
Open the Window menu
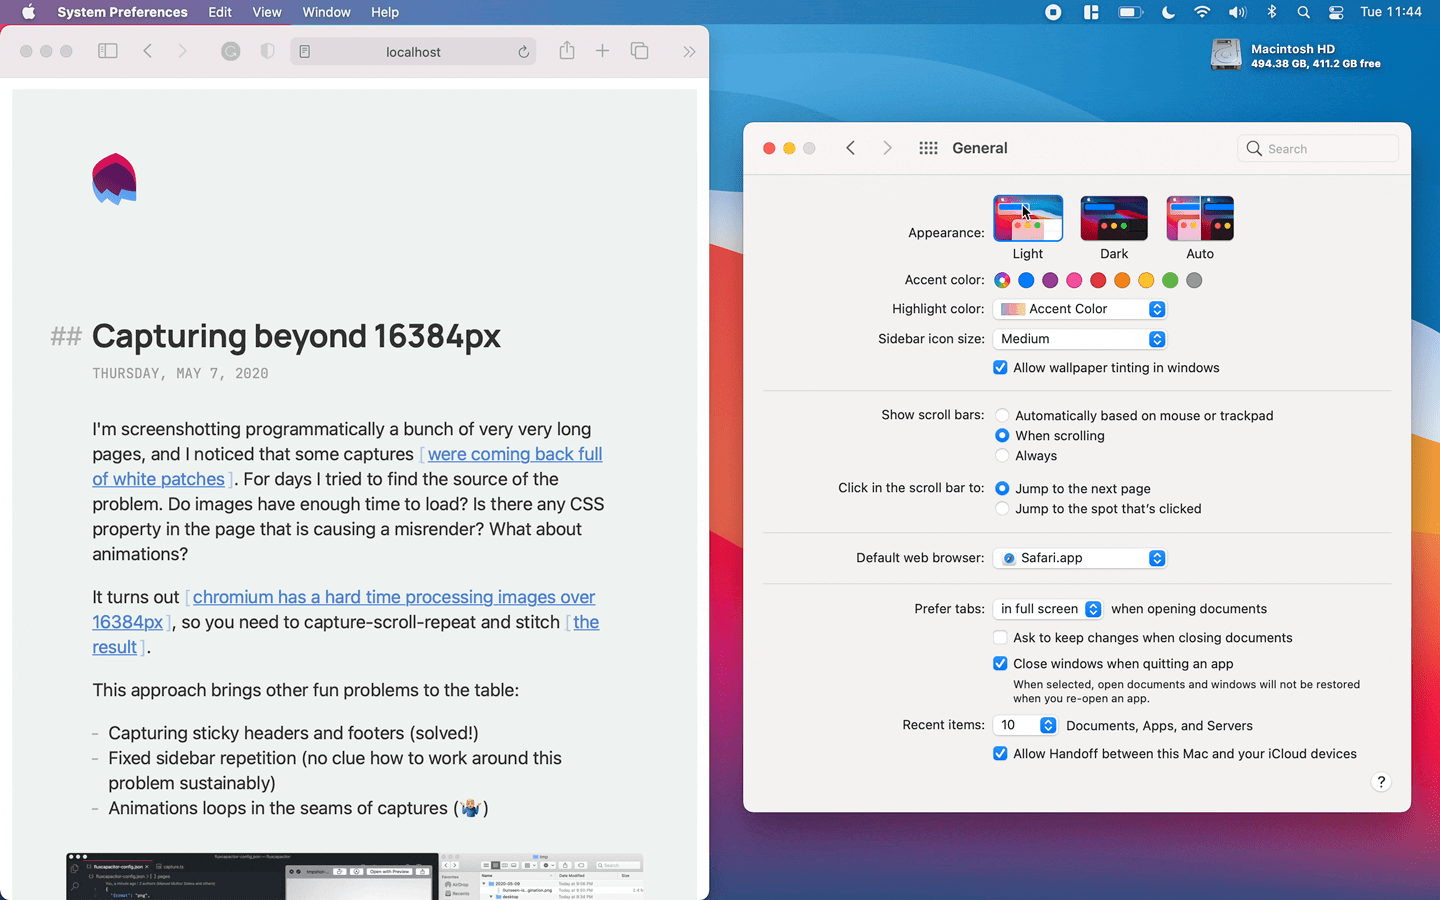coord(326,12)
